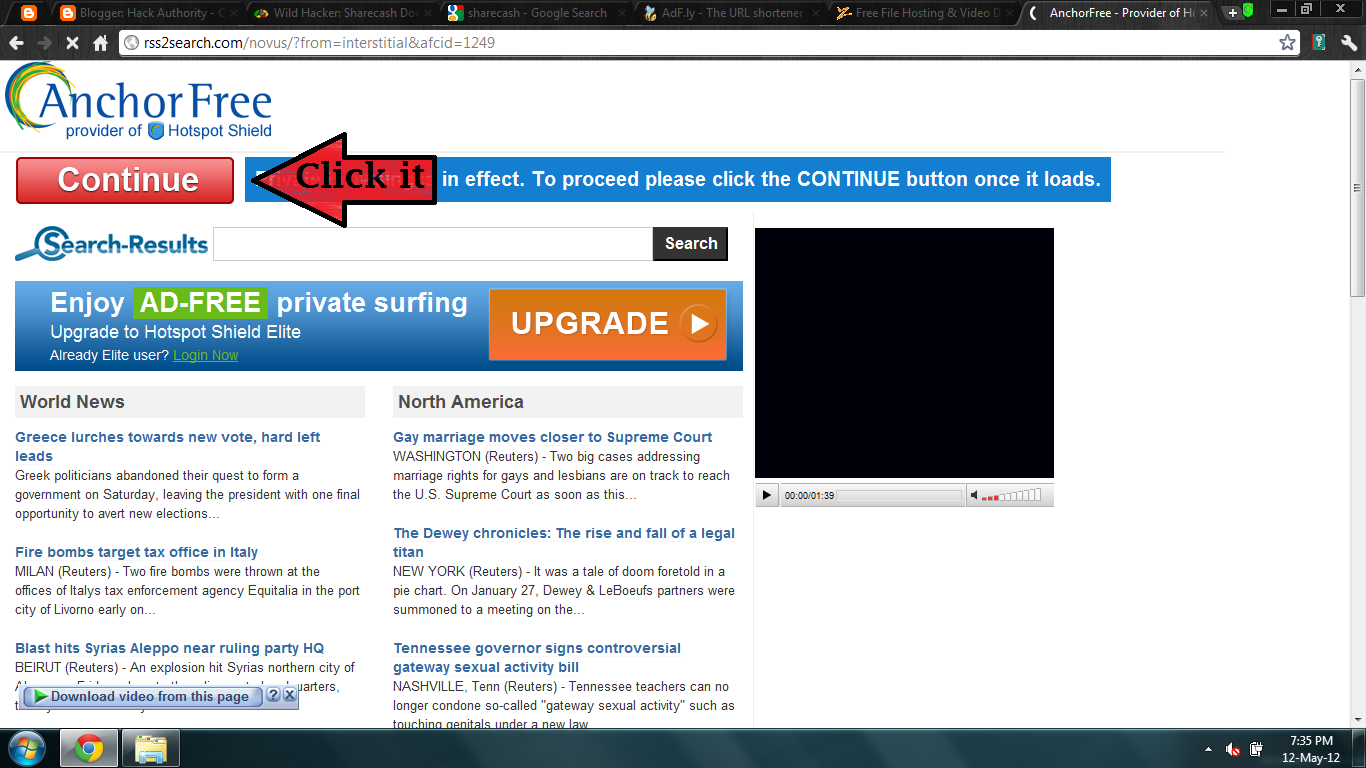Screen dimensions: 1366x768
Task: Click the Chrome icon in the taskbar
Action: (x=88, y=748)
